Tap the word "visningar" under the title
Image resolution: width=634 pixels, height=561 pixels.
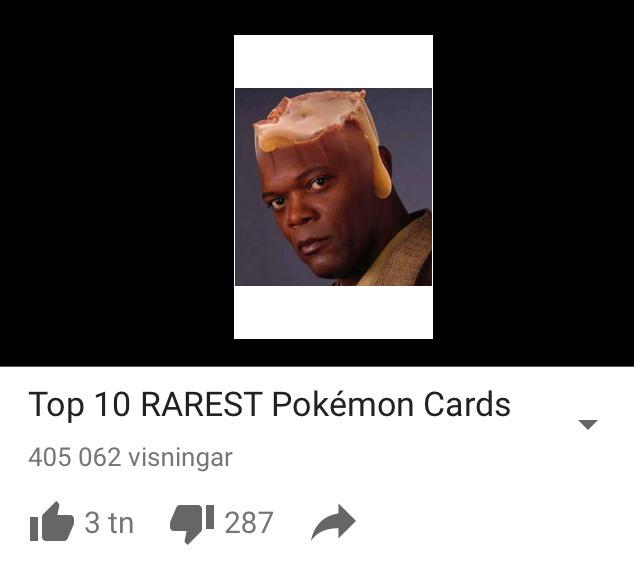pos(180,457)
